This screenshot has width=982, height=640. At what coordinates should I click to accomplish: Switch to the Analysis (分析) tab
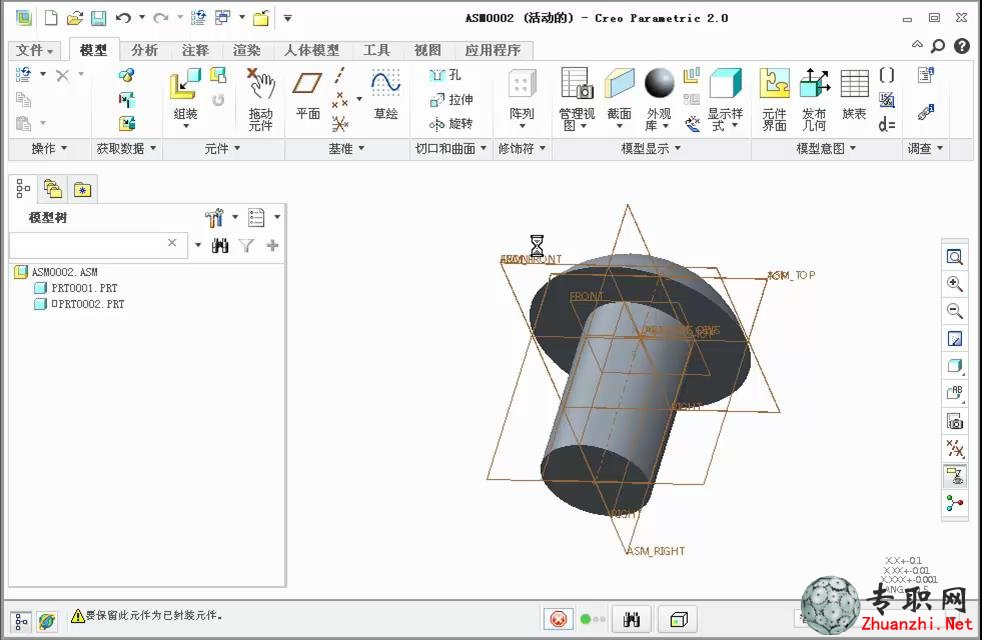(144, 50)
